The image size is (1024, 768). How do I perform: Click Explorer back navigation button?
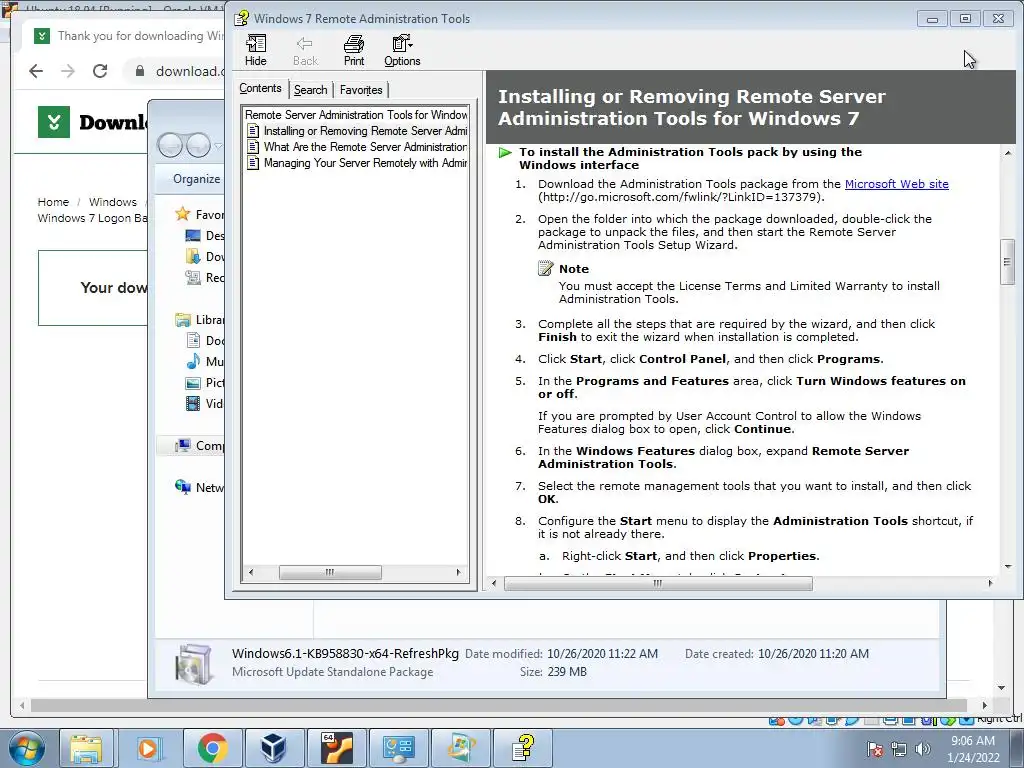coord(170,145)
